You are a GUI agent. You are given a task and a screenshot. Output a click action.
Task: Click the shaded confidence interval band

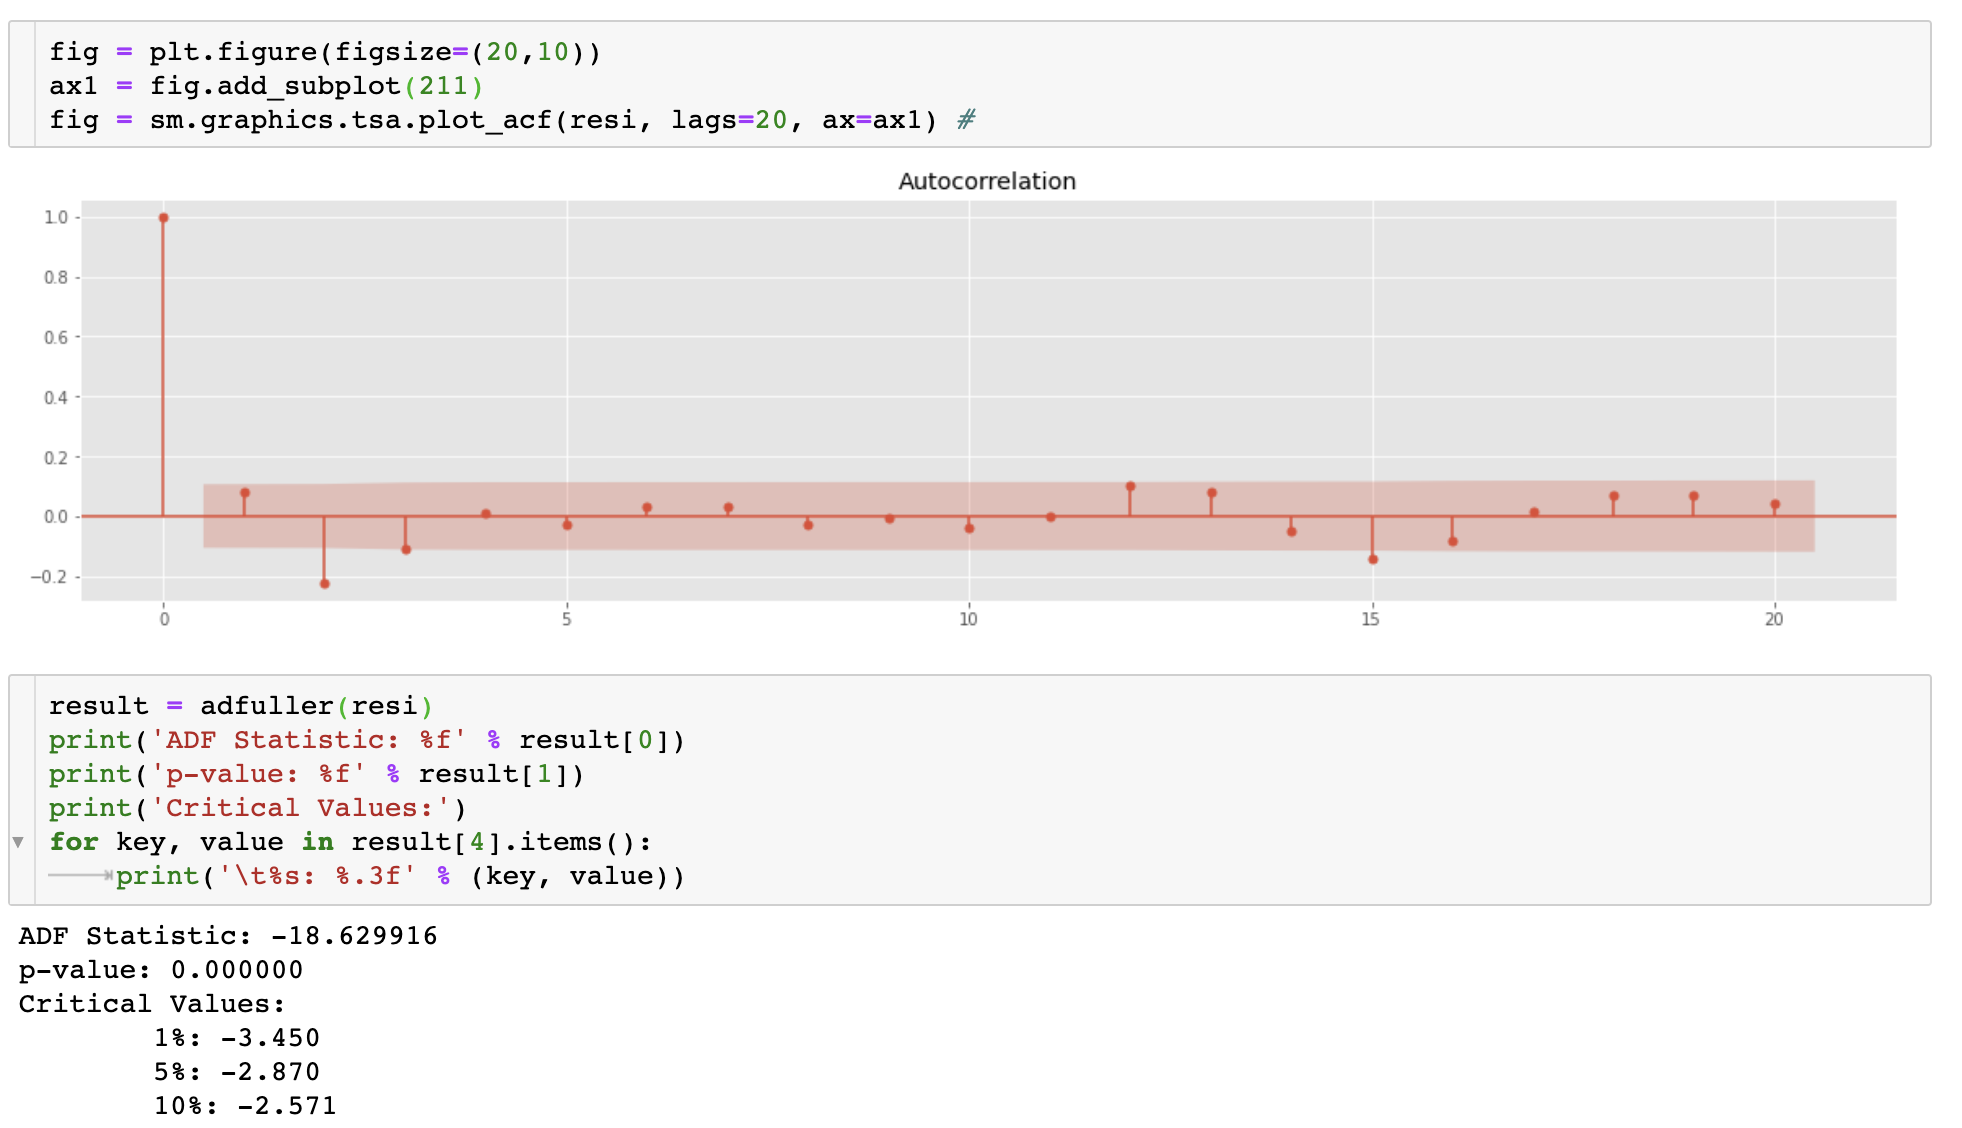(x=700, y=535)
